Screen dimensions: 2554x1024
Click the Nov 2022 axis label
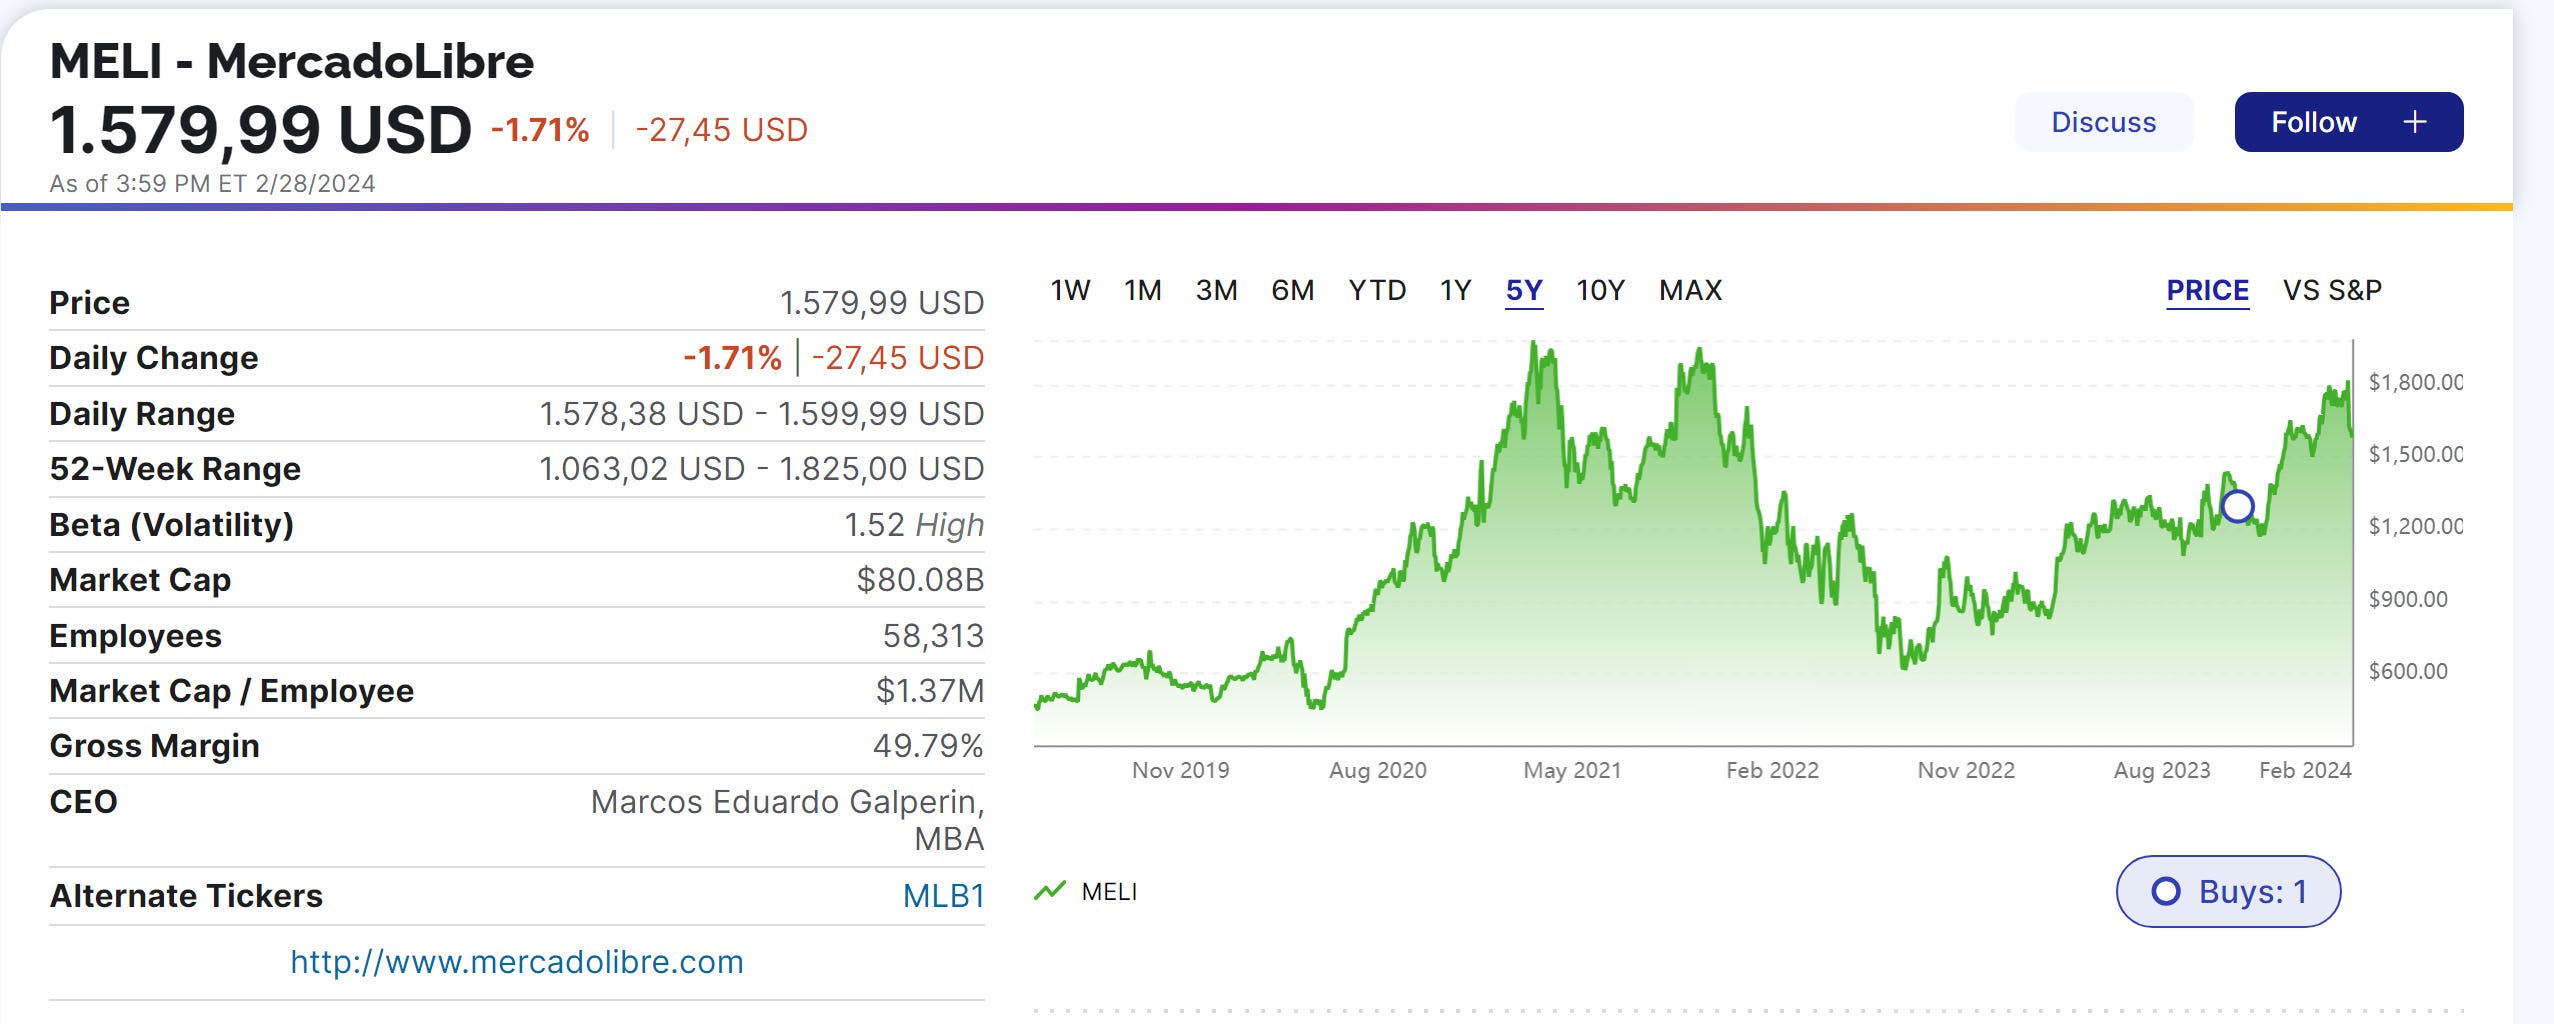tap(1966, 770)
